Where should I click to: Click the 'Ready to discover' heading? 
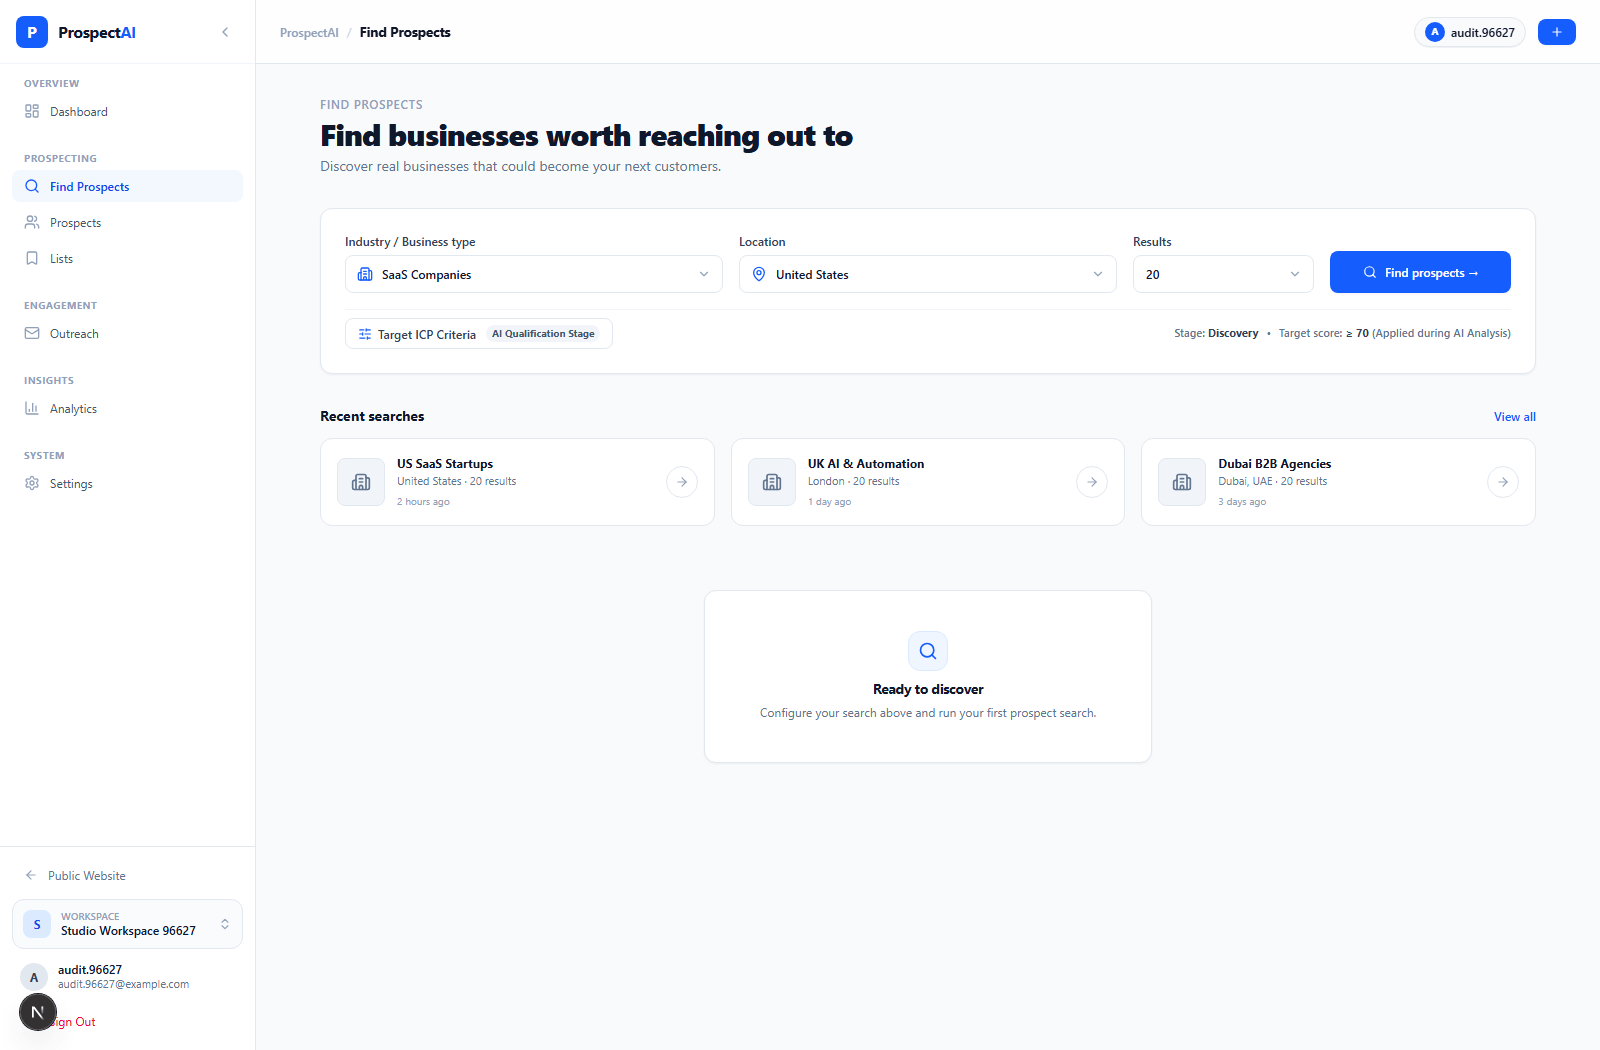(928, 689)
